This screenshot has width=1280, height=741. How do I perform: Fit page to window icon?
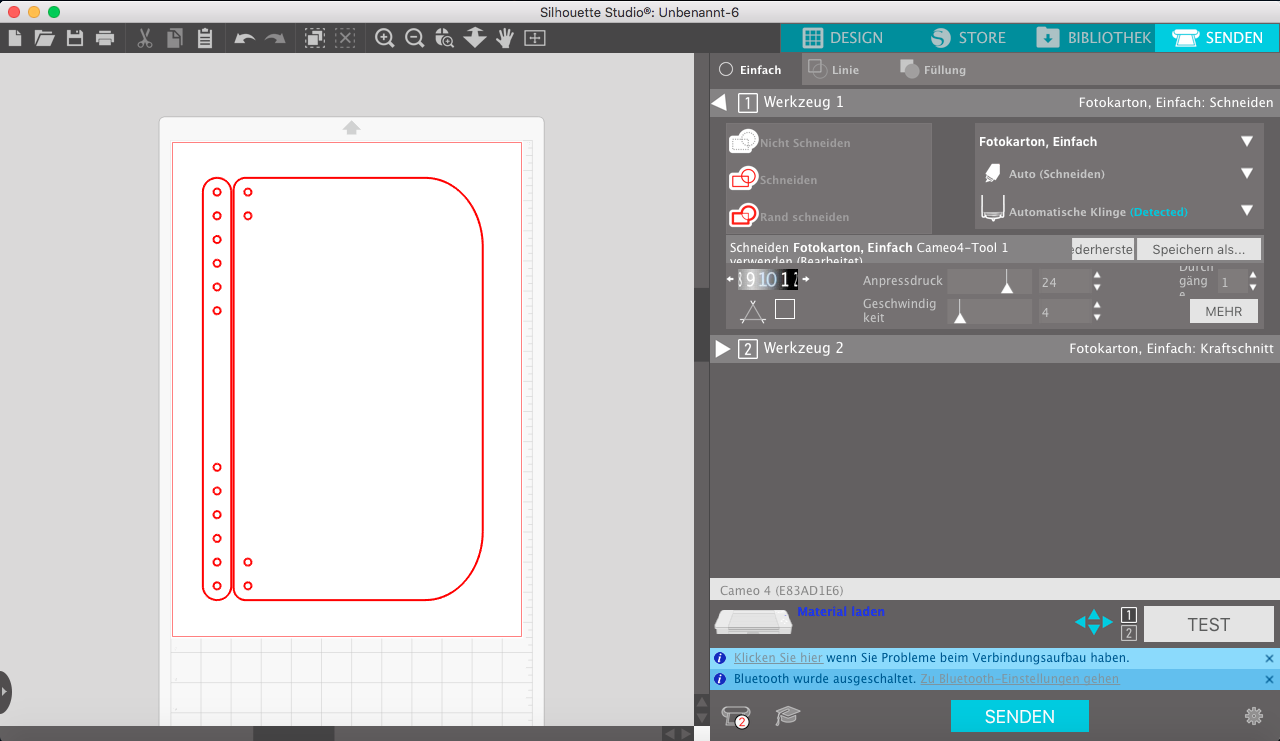pyautogui.click(x=535, y=39)
